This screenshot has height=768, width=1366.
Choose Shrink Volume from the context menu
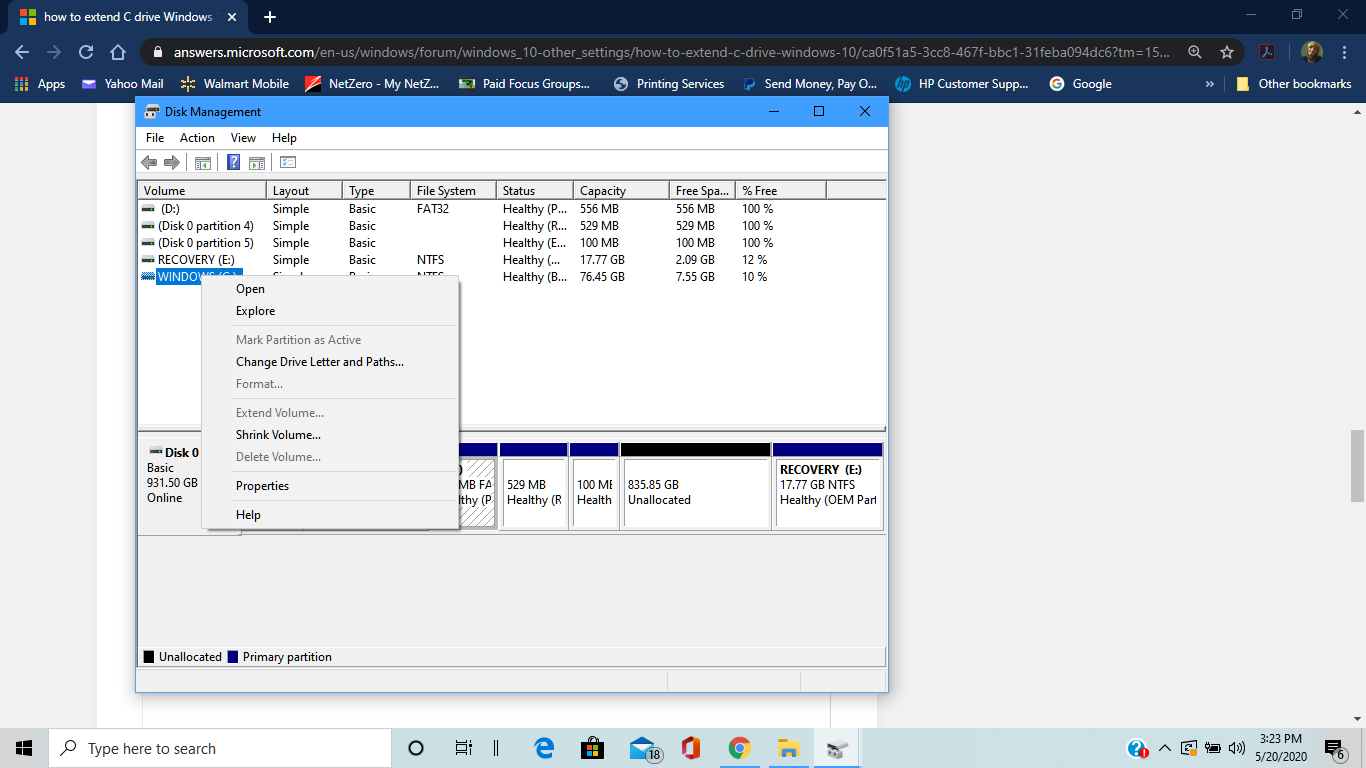click(x=278, y=435)
